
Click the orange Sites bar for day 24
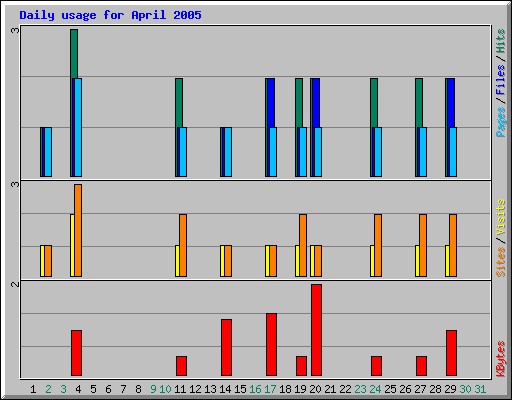378,245
